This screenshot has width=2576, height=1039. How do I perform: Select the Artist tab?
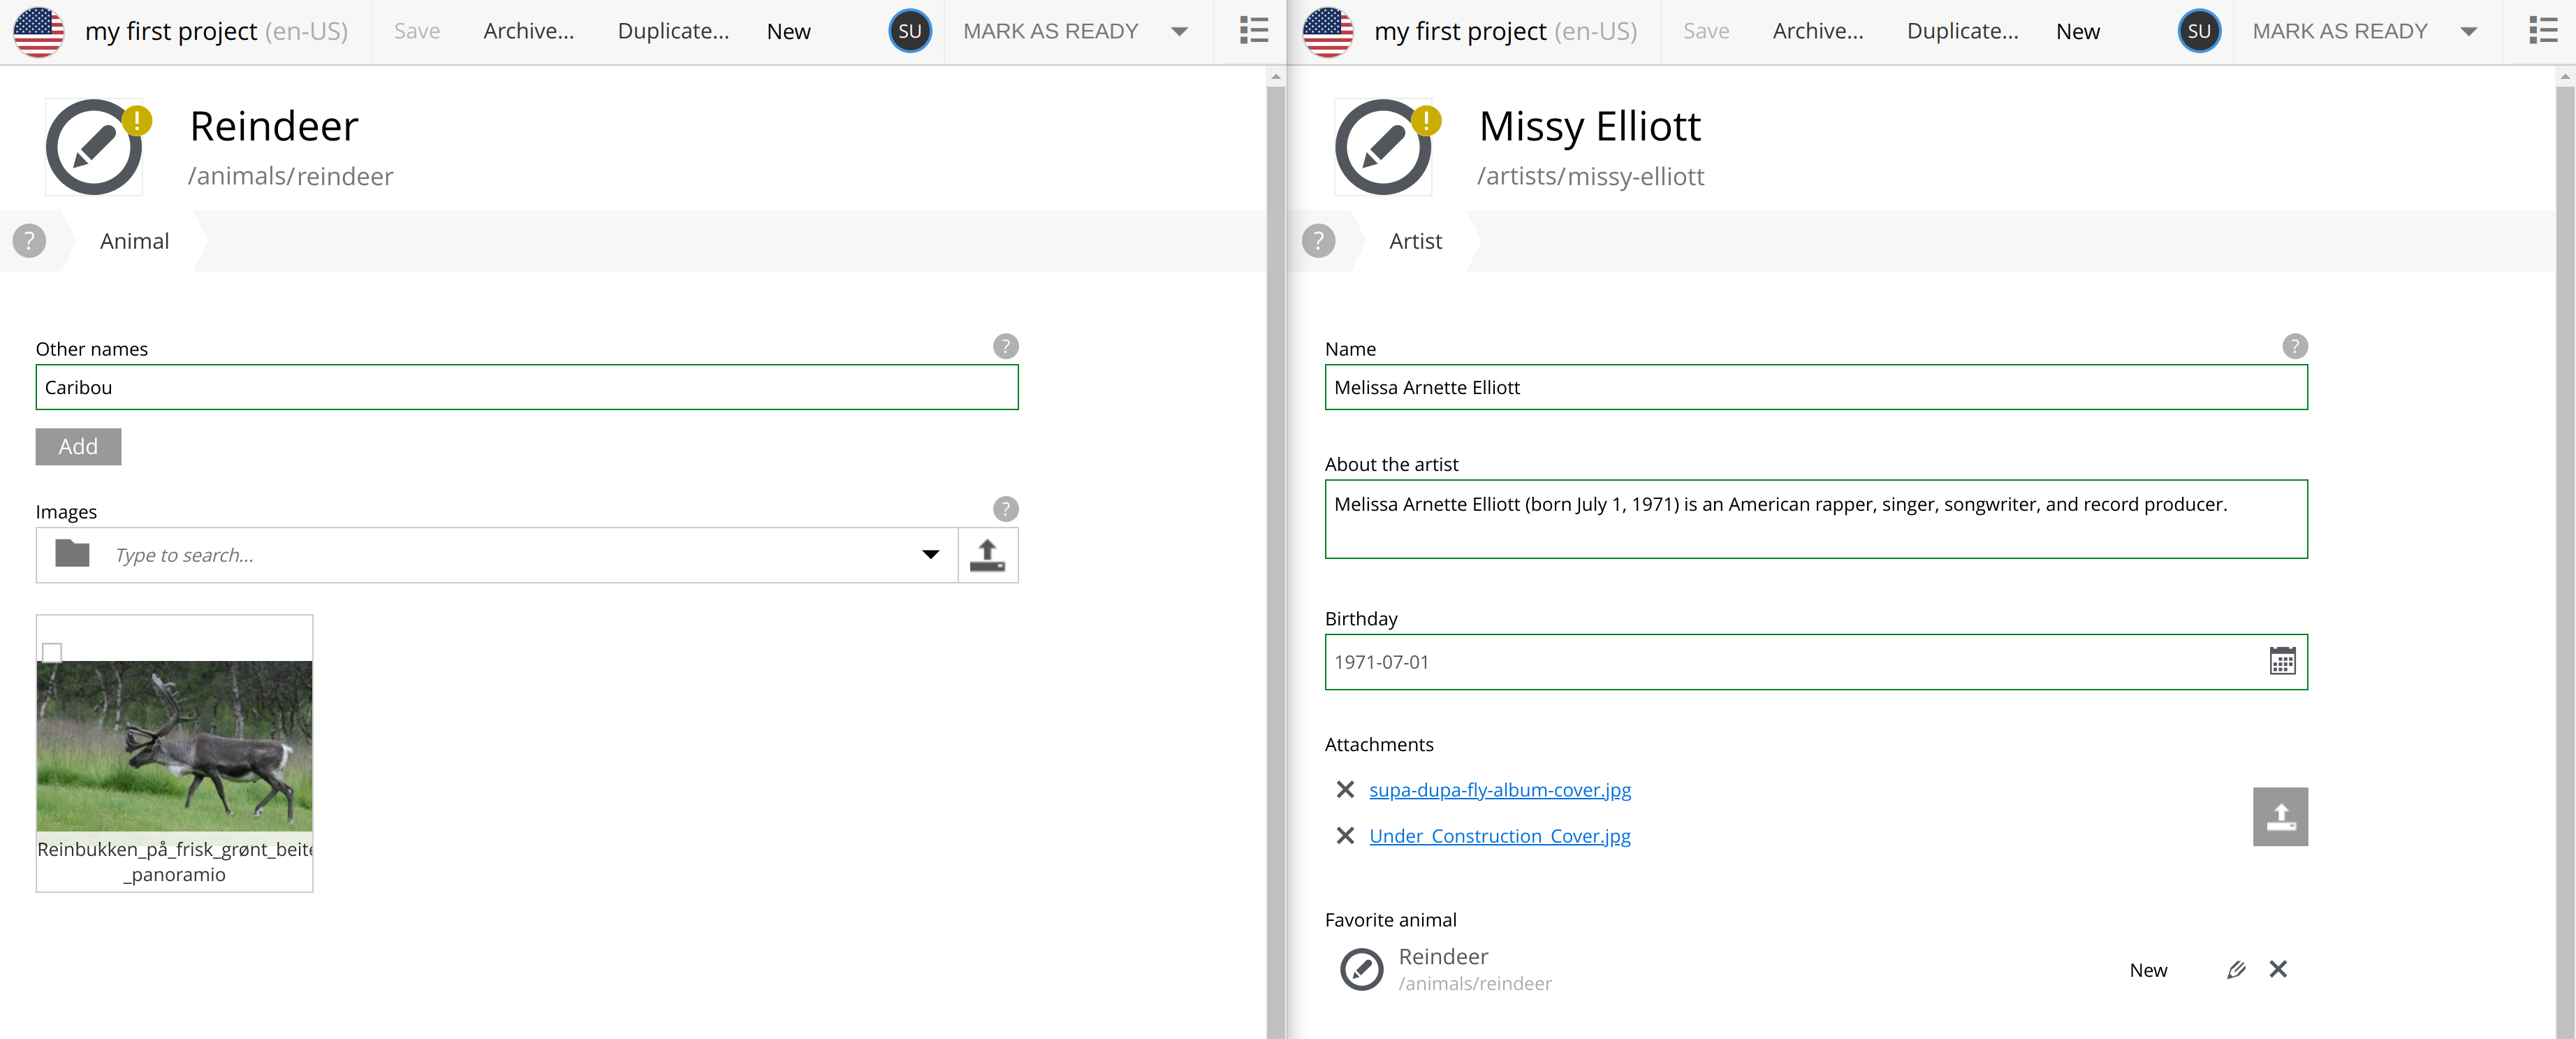pyautogui.click(x=1415, y=241)
